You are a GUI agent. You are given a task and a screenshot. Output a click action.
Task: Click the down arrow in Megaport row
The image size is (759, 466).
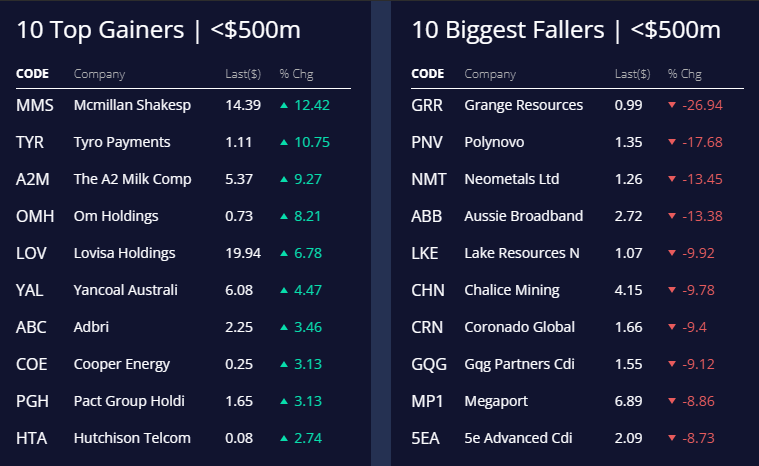click(x=672, y=401)
